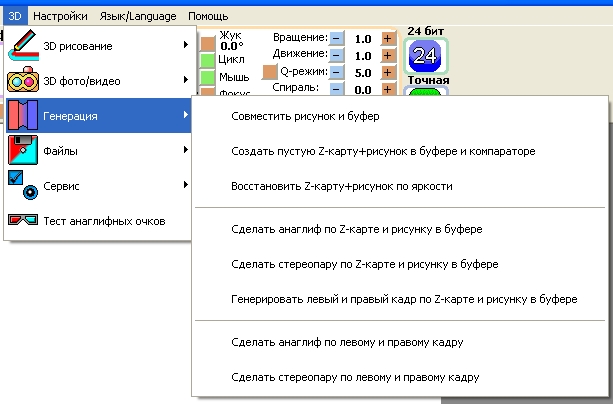The height and width of the screenshot is (404, 613).
Task: Open the Настройки menu
Action: [60, 16]
